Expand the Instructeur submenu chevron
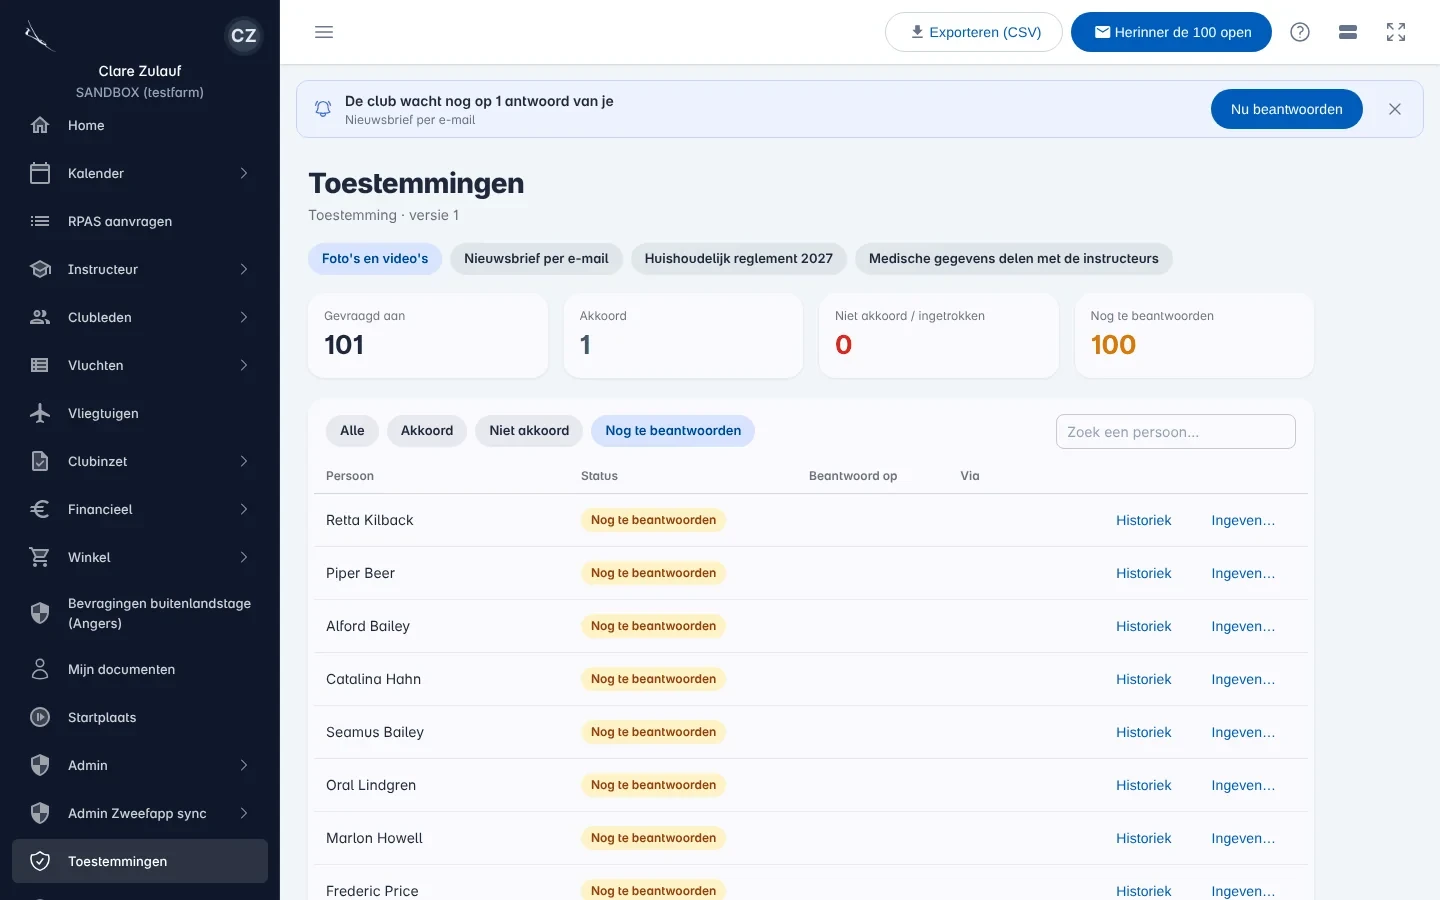 pyautogui.click(x=244, y=269)
